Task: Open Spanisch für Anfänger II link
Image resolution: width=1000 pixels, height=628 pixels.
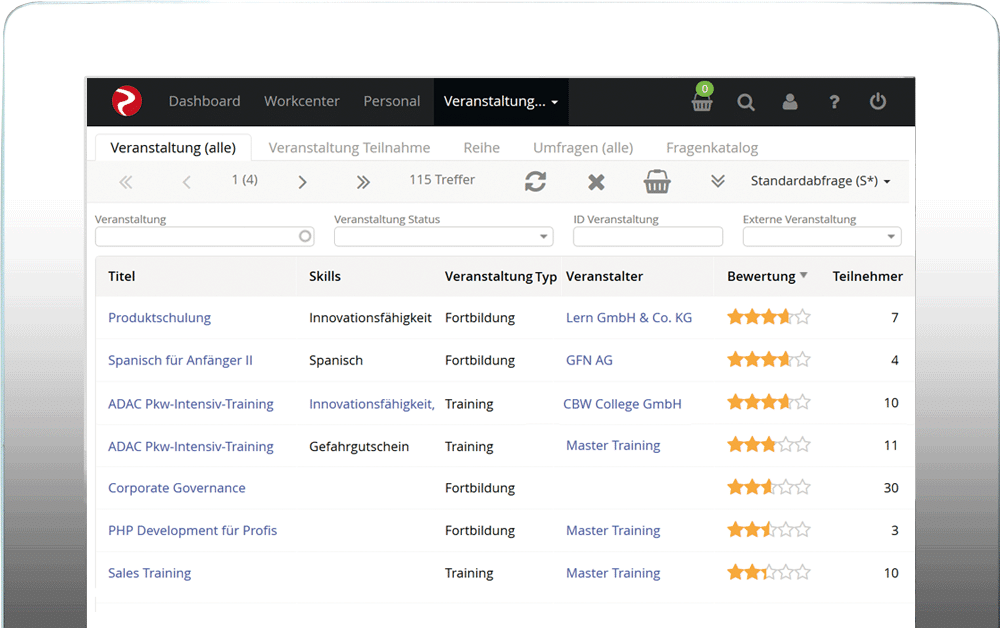Action: (x=180, y=360)
